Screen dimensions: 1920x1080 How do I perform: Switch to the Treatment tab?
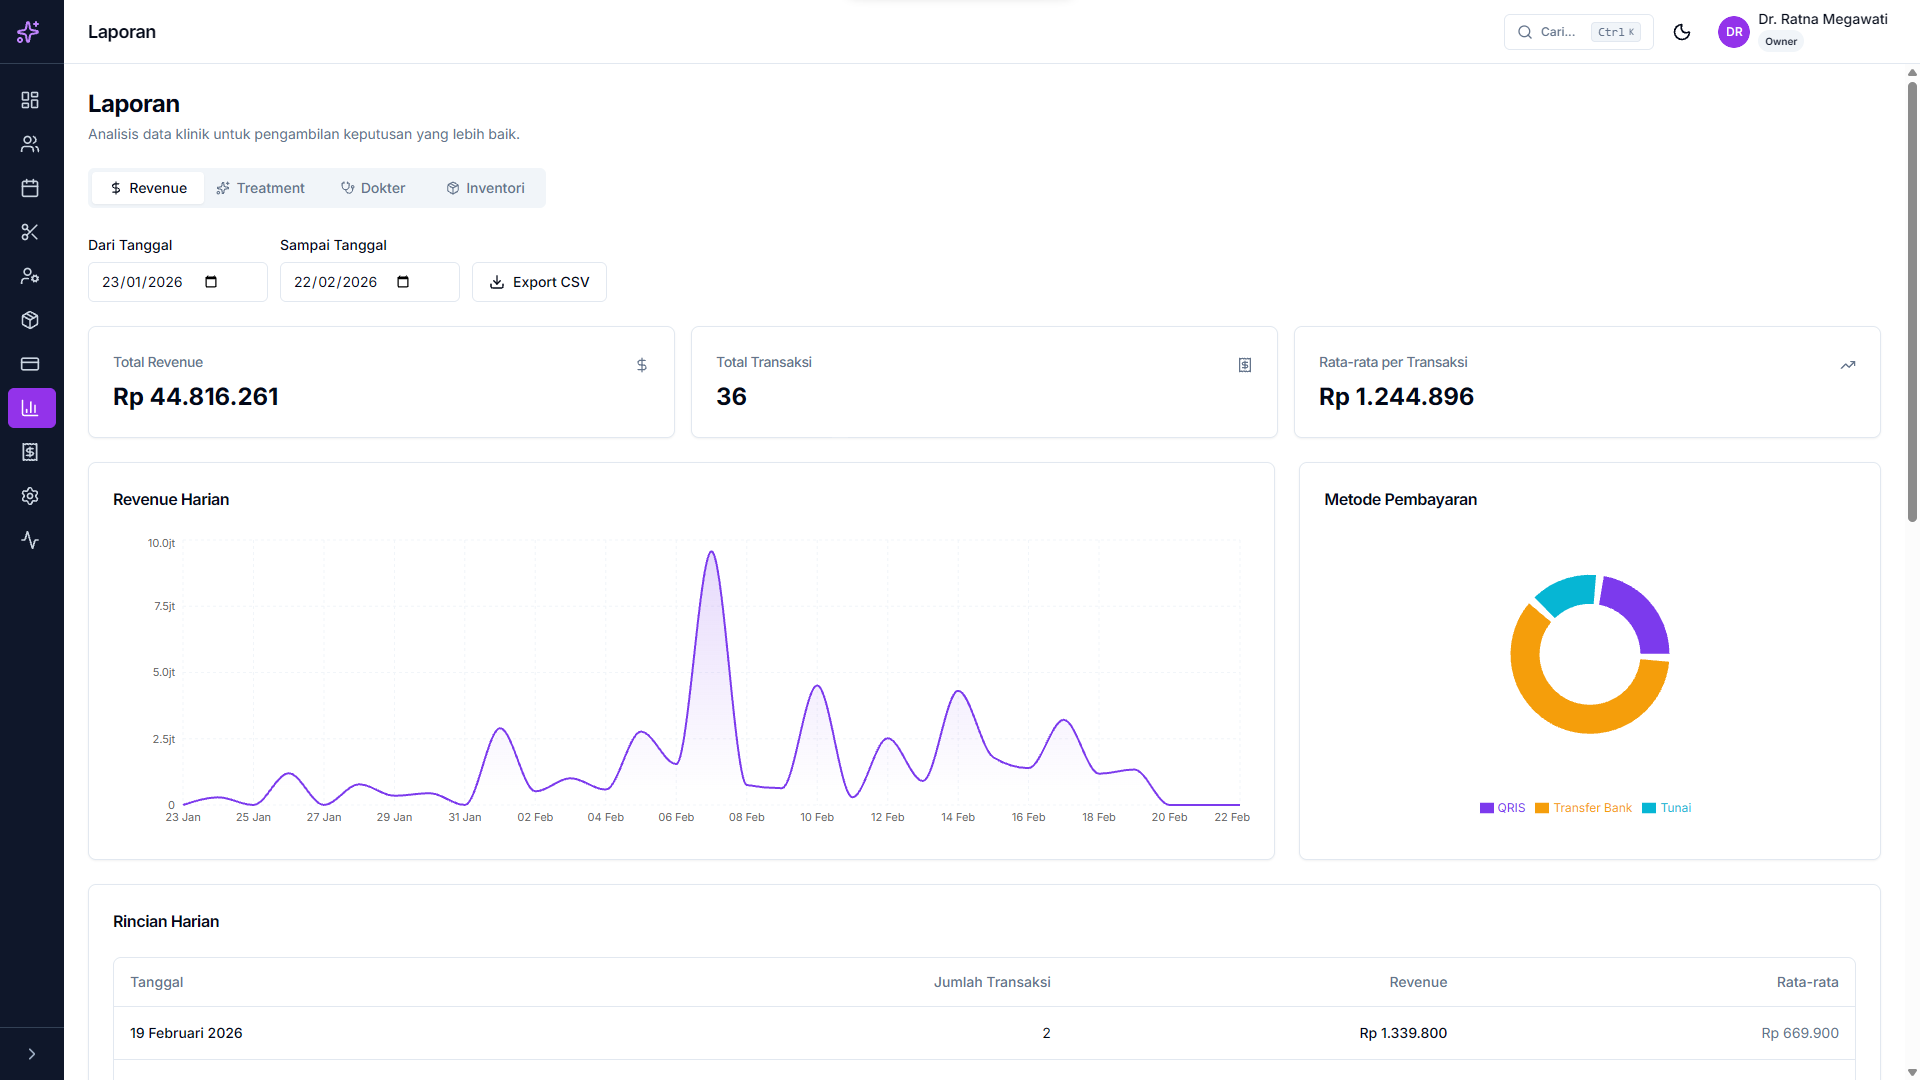tap(261, 188)
